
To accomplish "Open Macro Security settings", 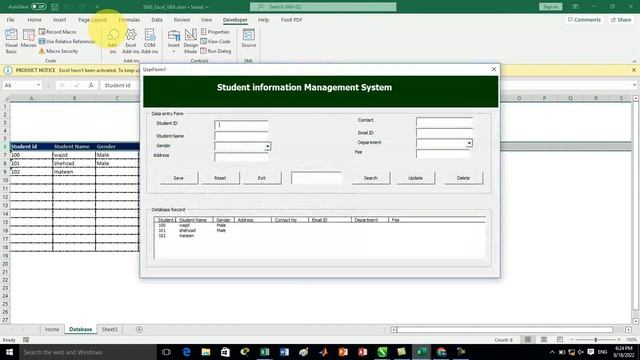I will [x=58, y=51].
